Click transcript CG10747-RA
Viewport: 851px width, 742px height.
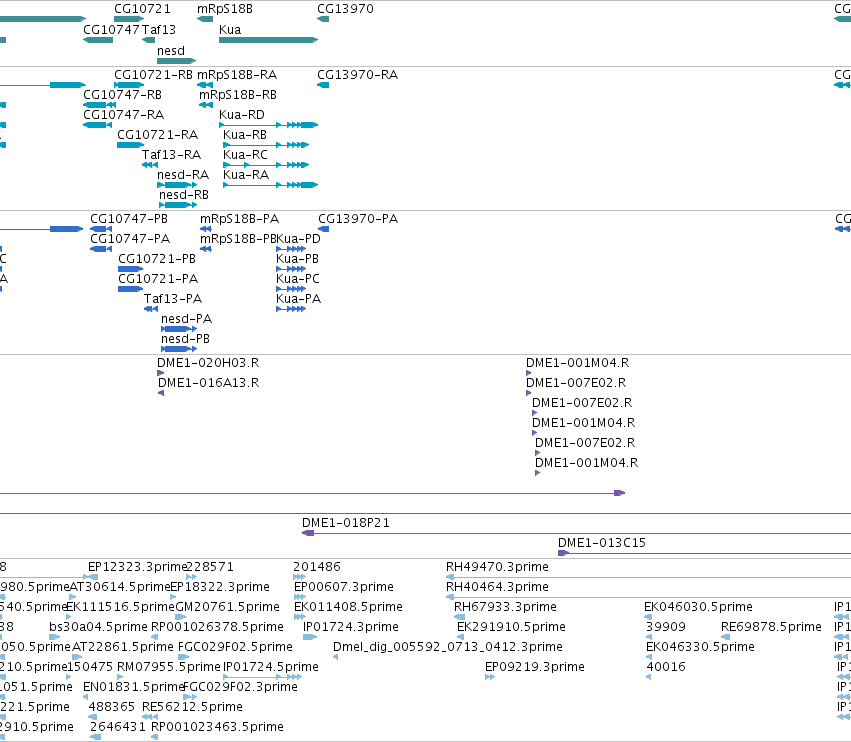97,125
